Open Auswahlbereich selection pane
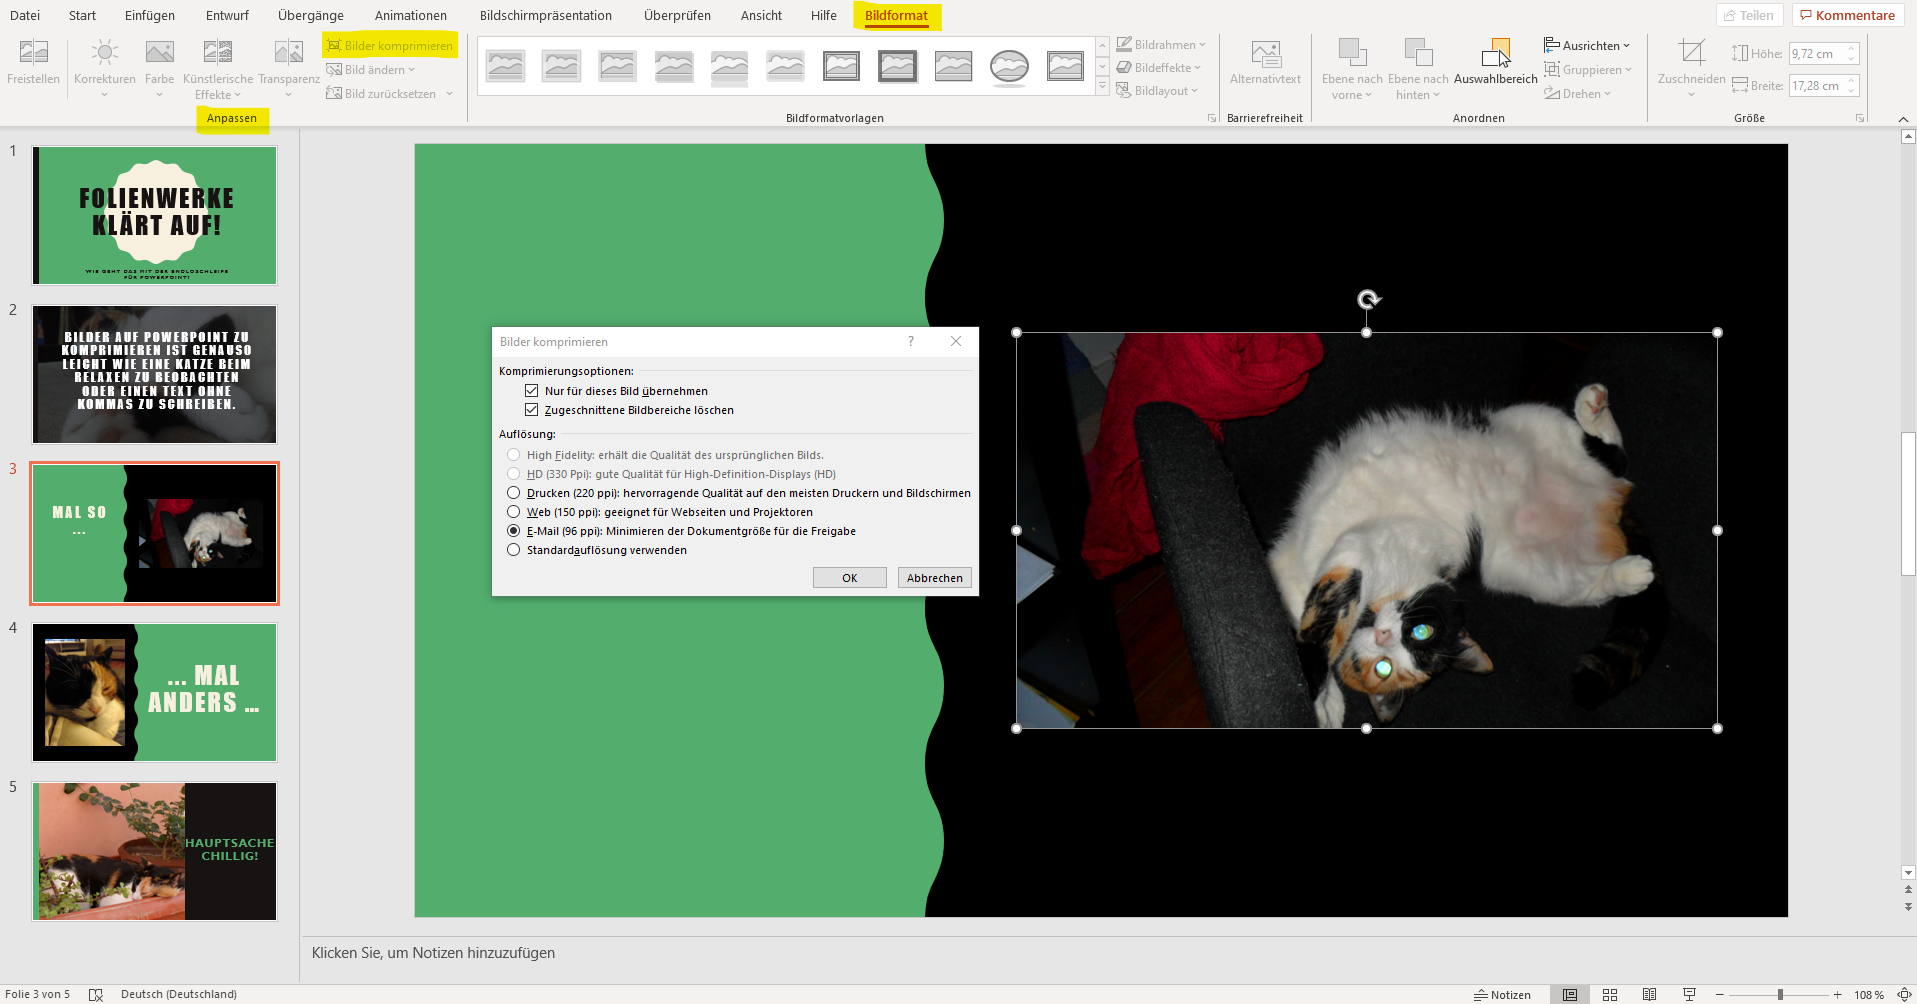 tap(1495, 63)
